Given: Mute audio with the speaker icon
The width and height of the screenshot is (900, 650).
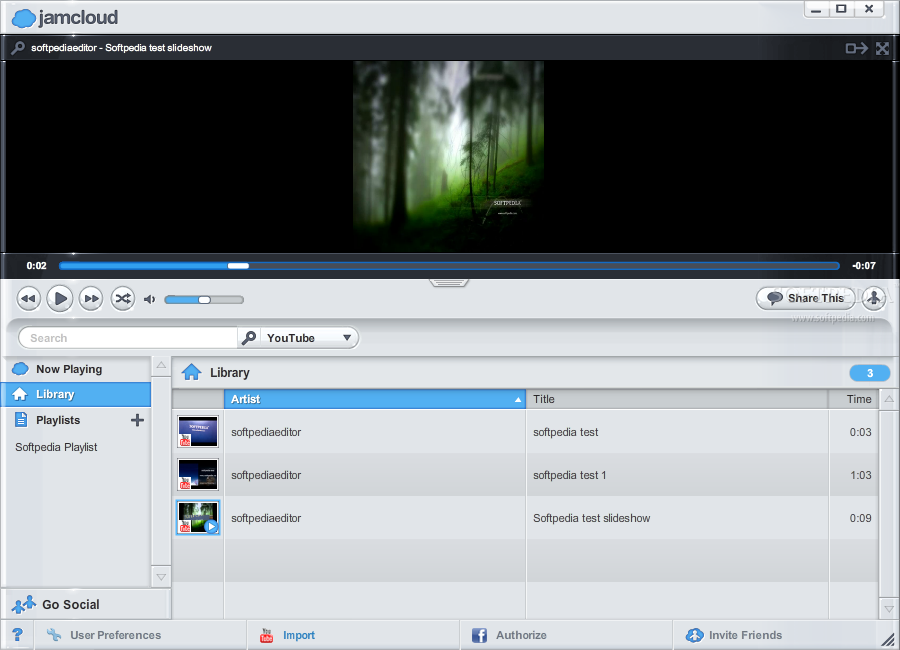Looking at the screenshot, I should (x=150, y=299).
